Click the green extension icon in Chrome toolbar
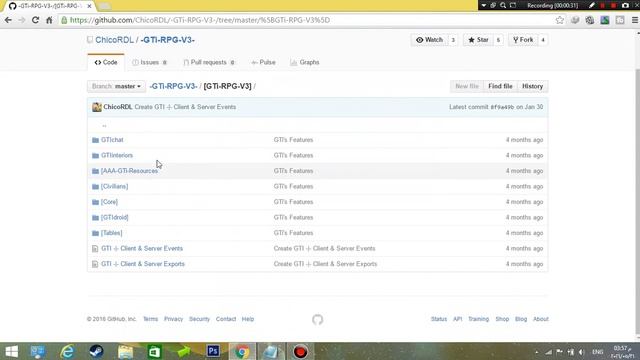The height and width of the screenshot is (360, 640). point(605,20)
